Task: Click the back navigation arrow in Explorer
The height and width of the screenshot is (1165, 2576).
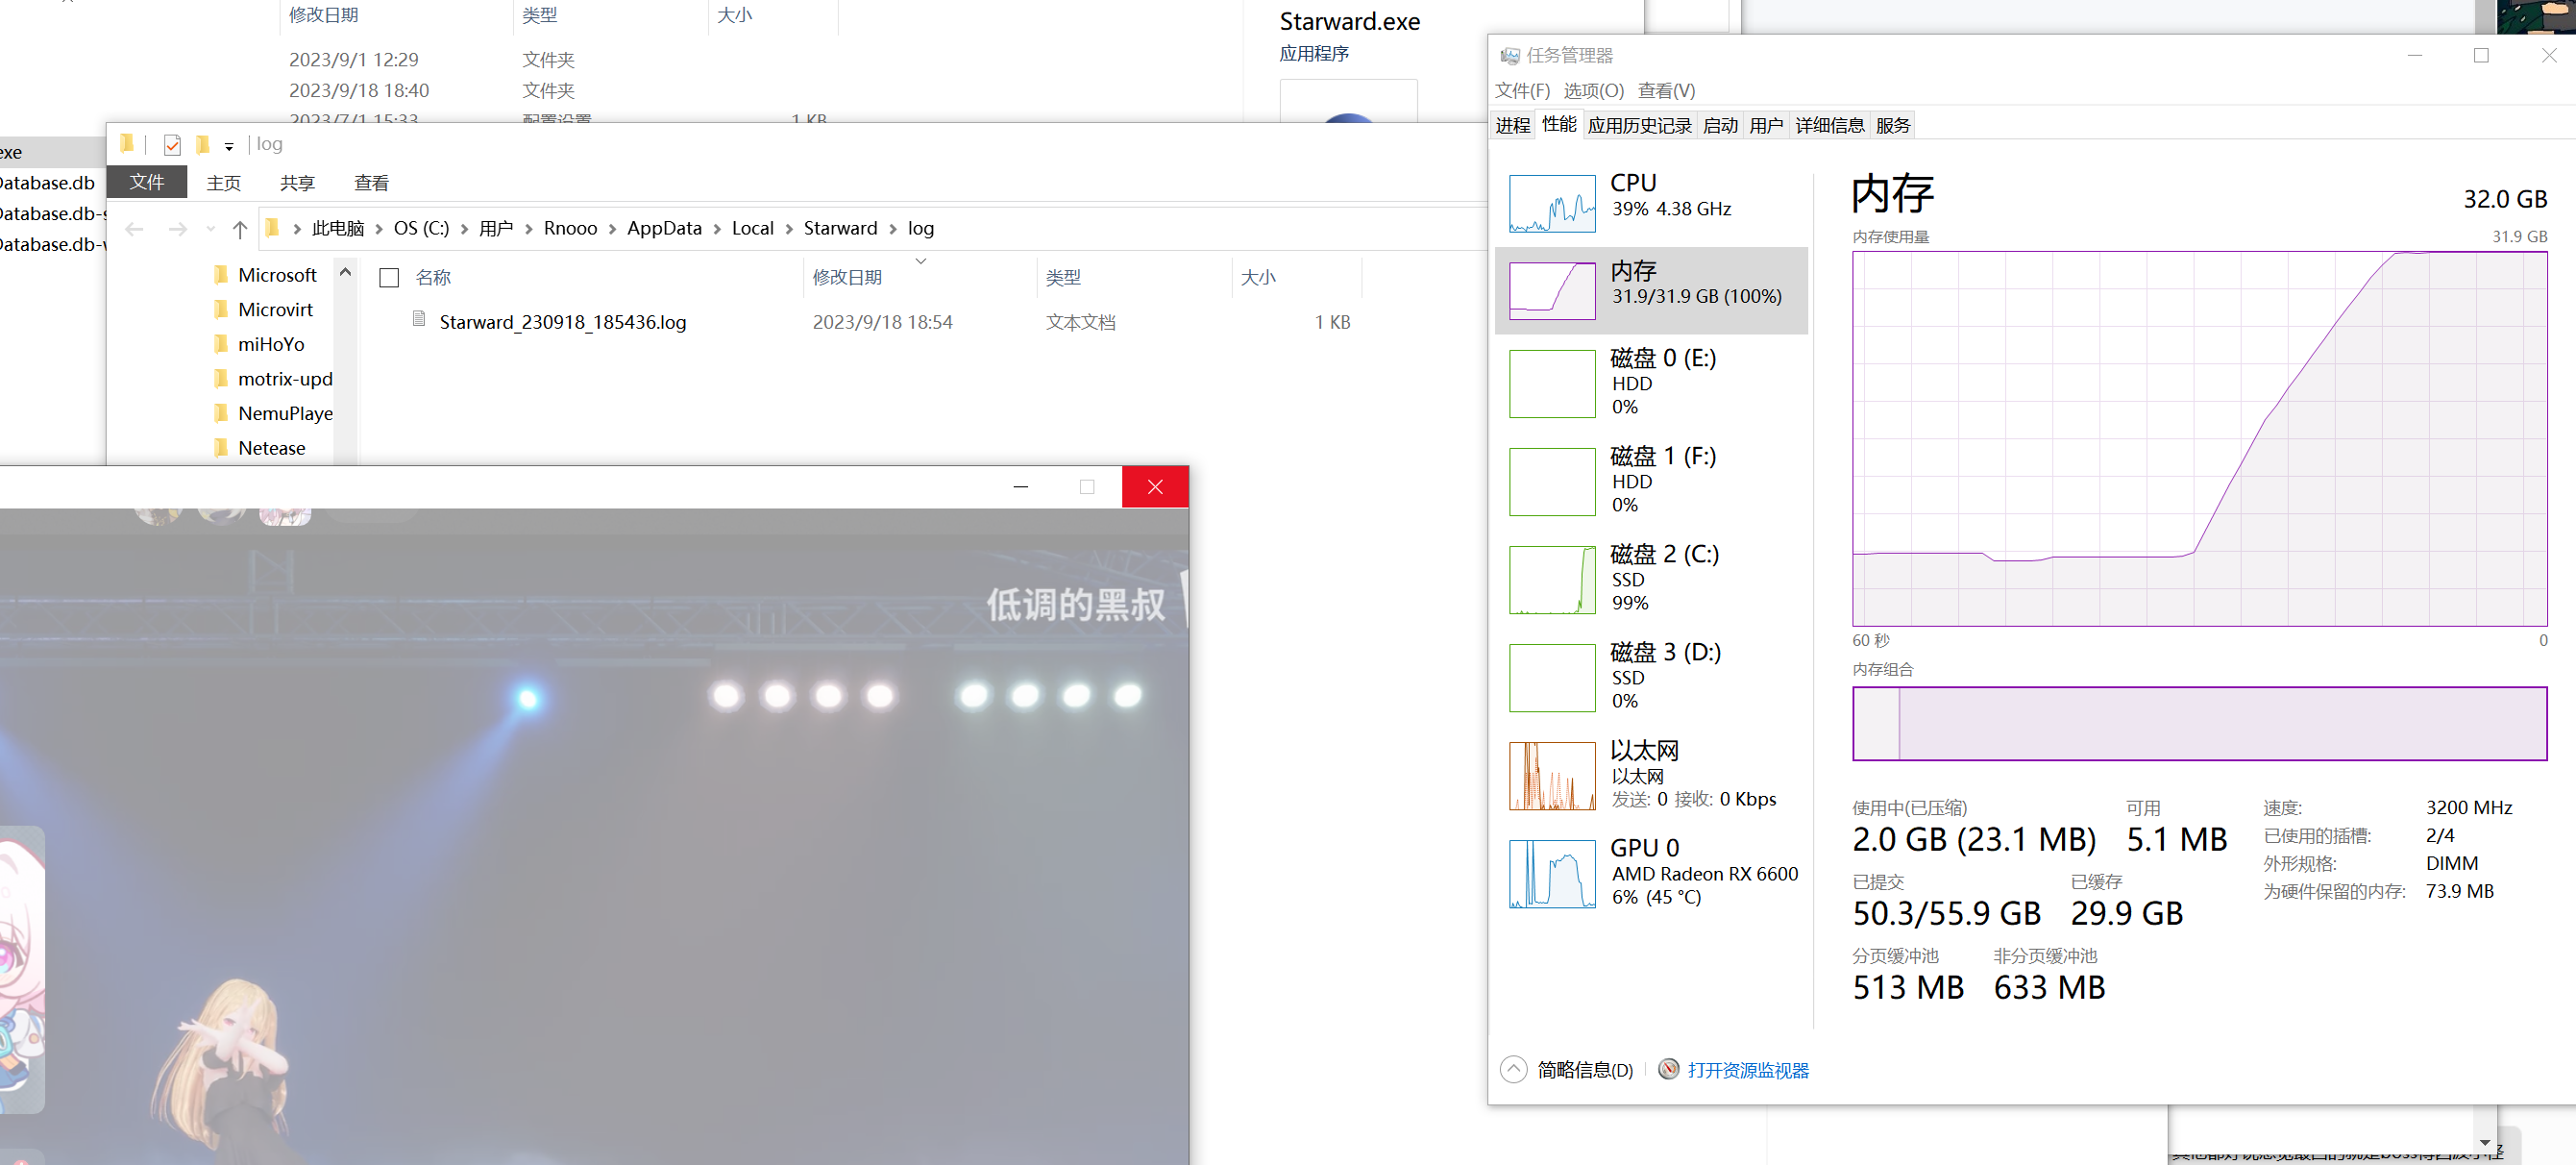Action: (x=135, y=228)
